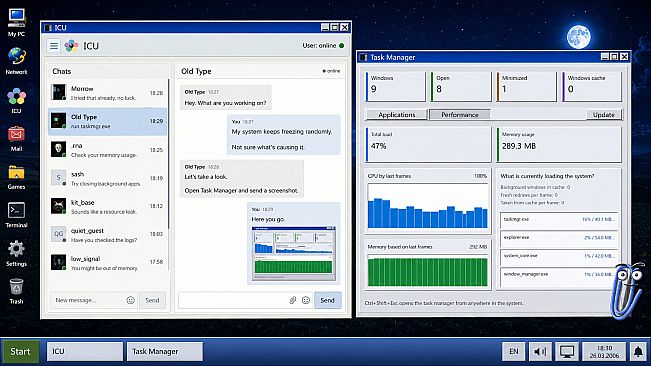Click the New message input field
Viewport: 651px width, 366px height.
(x=89, y=300)
